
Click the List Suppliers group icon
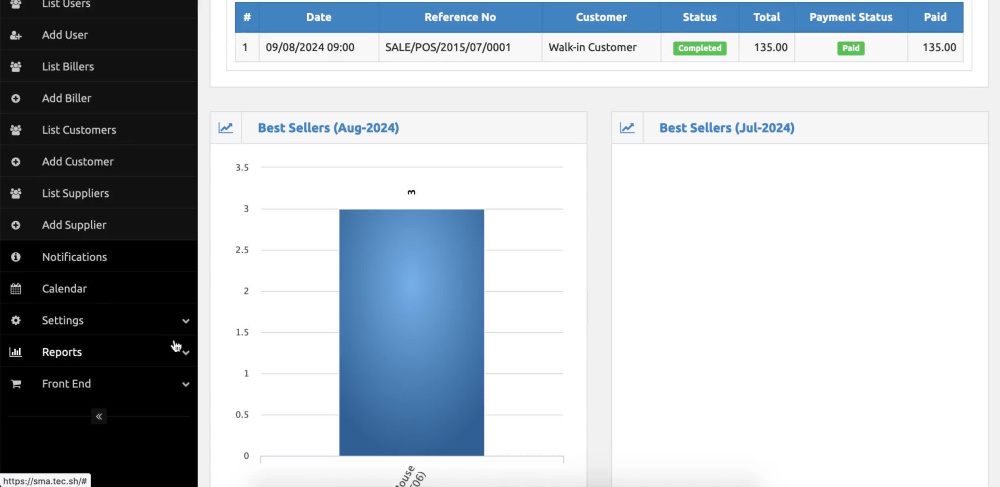point(16,193)
